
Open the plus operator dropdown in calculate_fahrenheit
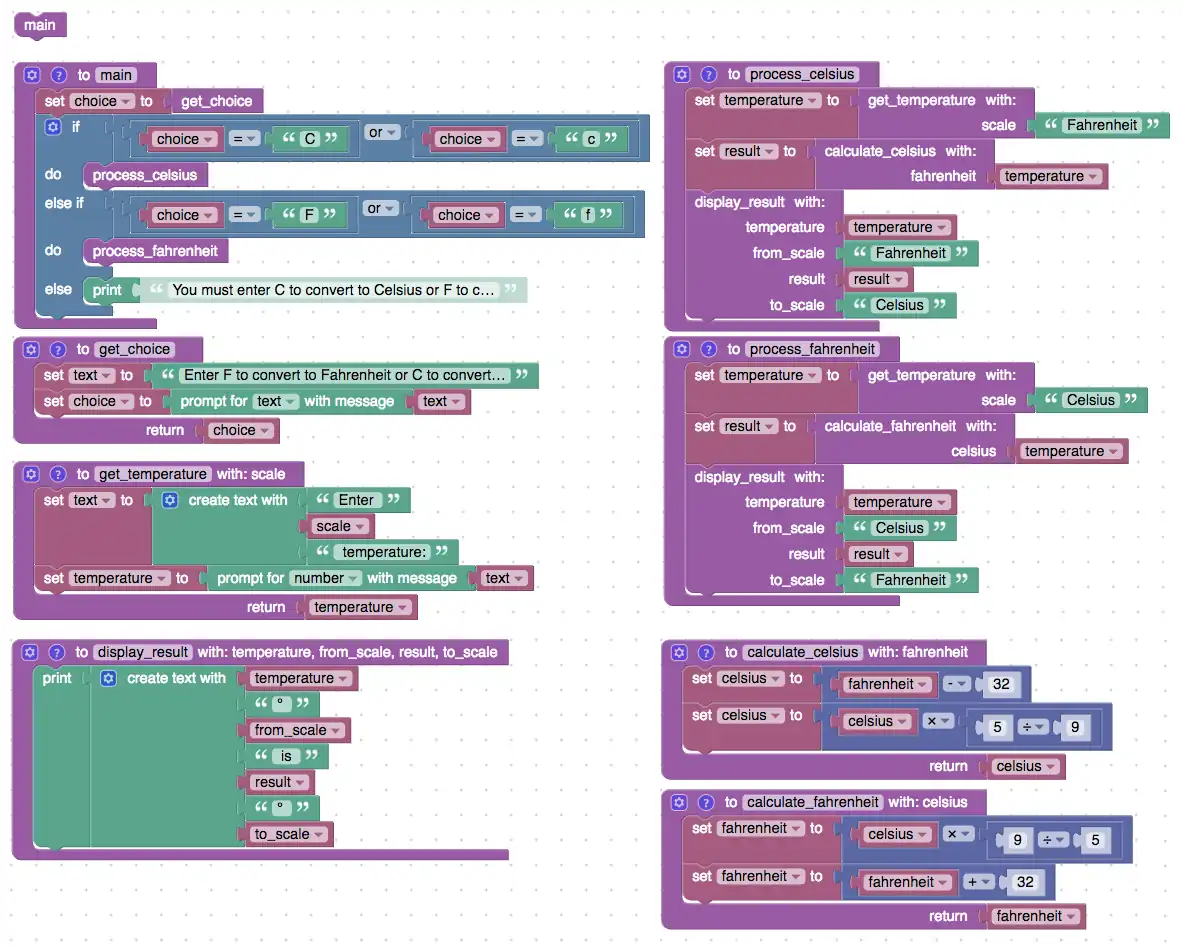point(978,882)
